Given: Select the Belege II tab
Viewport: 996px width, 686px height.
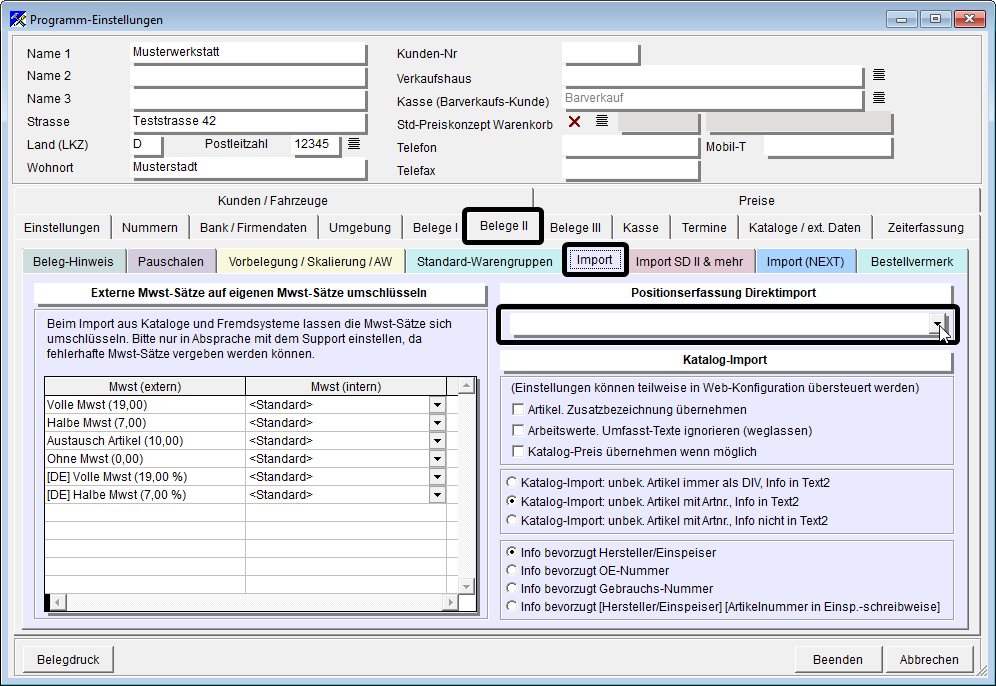Looking at the screenshot, I should point(503,226).
